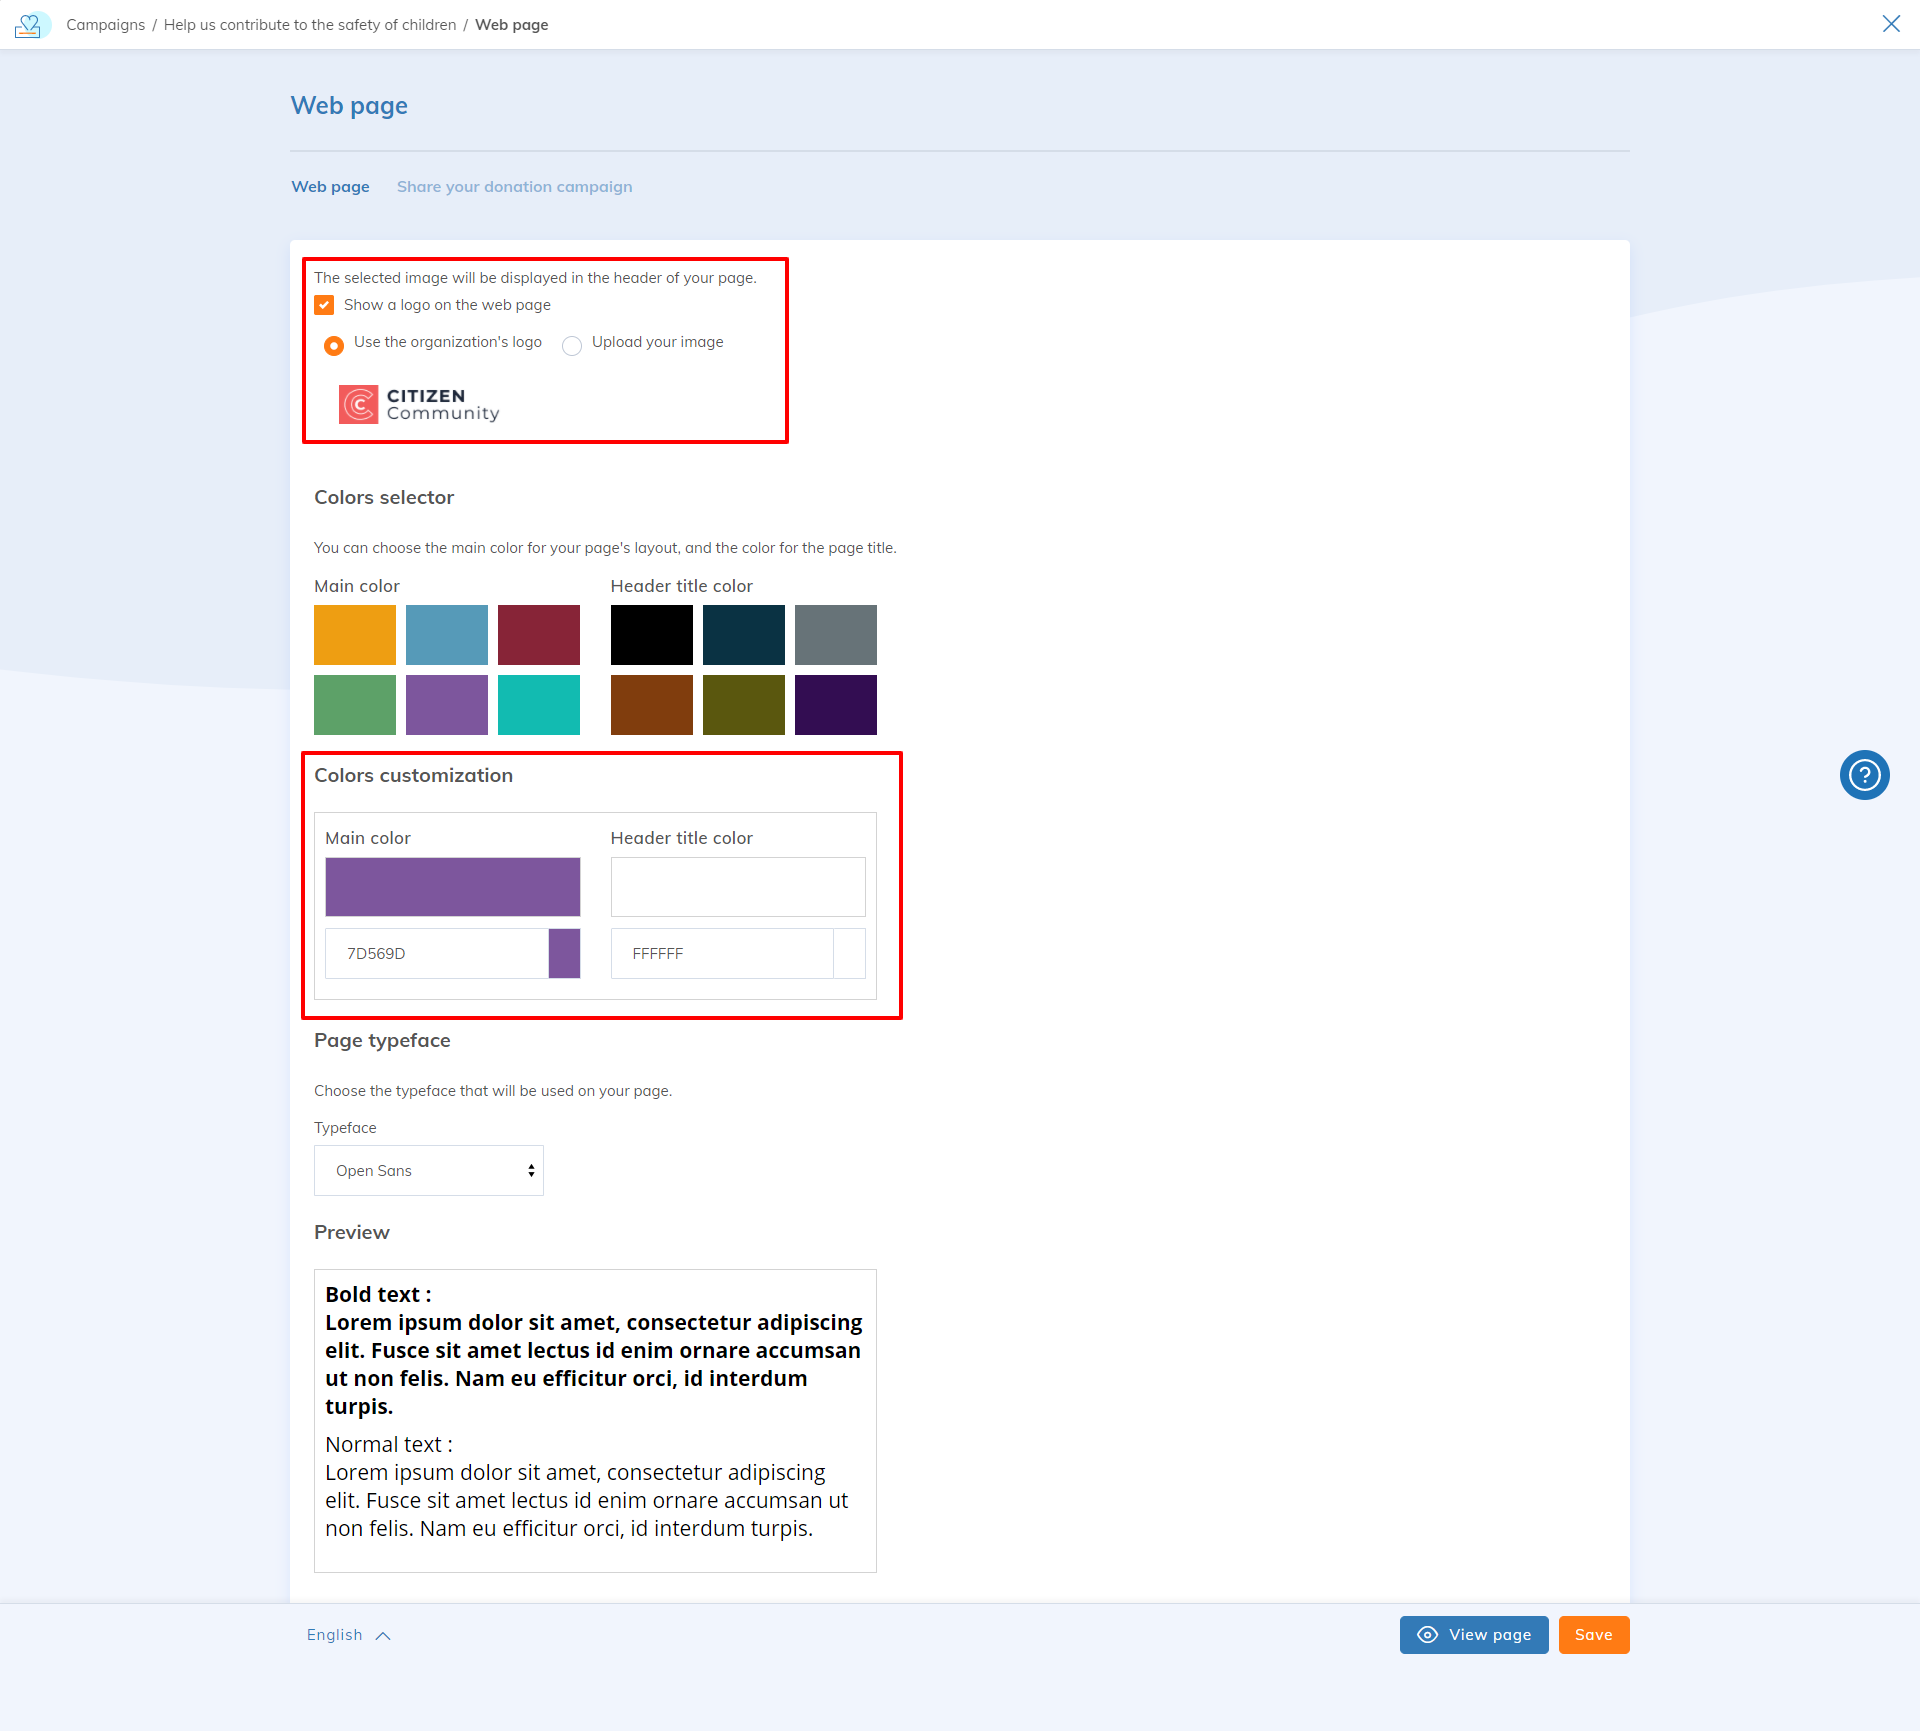Open Help us contribute to the safety of children
The height and width of the screenshot is (1731, 1920).
coord(309,24)
